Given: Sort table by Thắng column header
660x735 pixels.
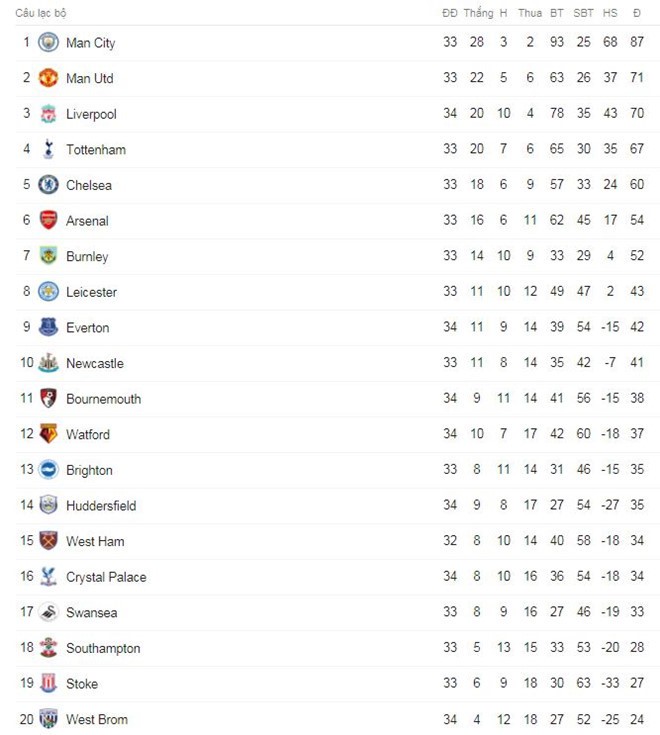Looking at the screenshot, I should pyautogui.click(x=478, y=13).
